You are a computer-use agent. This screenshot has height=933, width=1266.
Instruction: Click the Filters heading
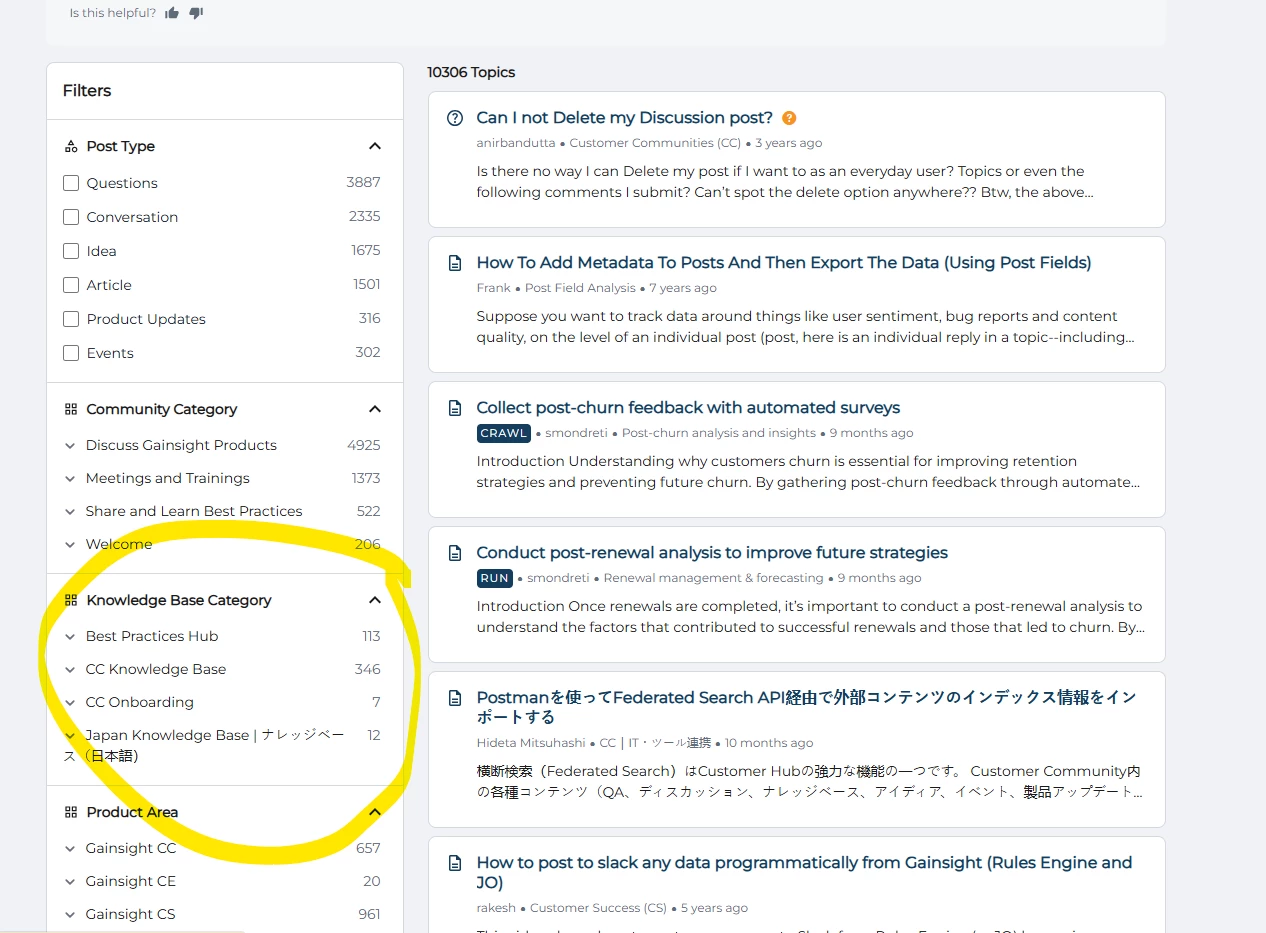point(87,90)
